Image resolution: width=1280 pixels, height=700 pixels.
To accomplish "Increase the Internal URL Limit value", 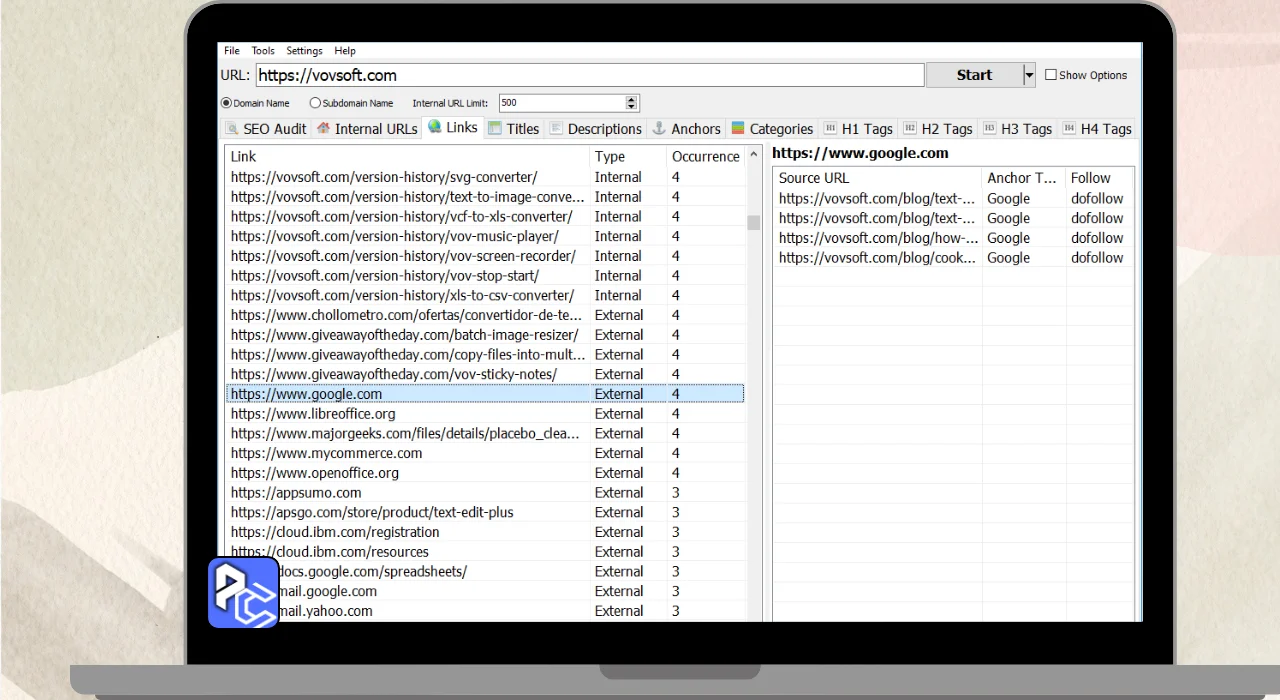I will (x=631, y=99).
